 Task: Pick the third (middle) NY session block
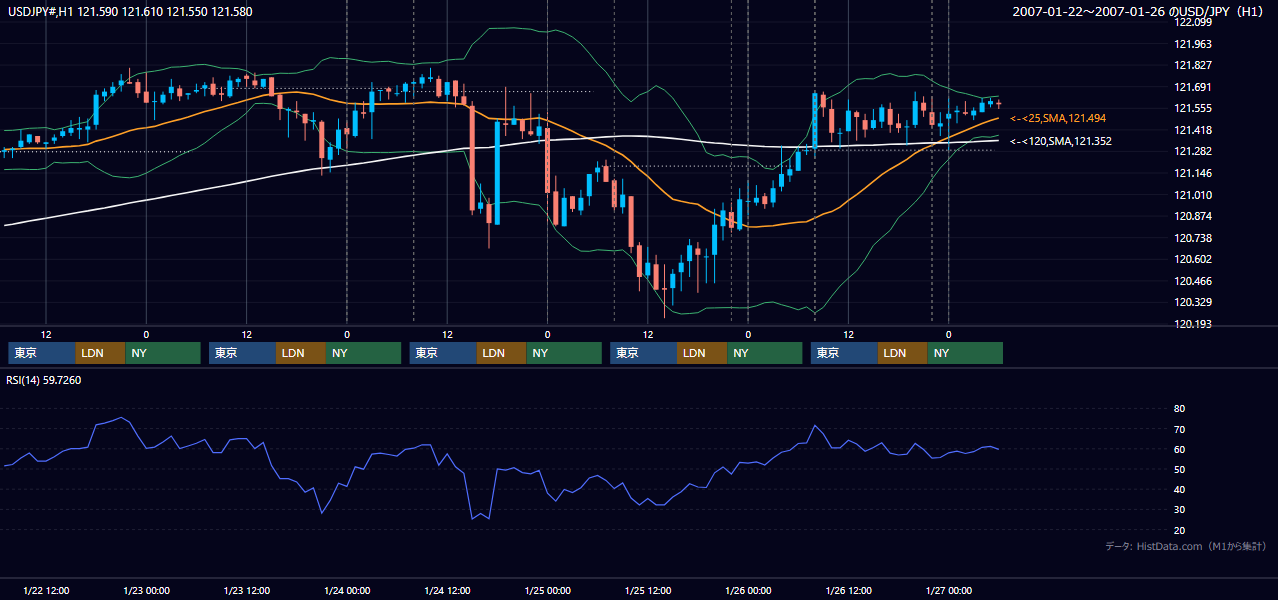564,353
